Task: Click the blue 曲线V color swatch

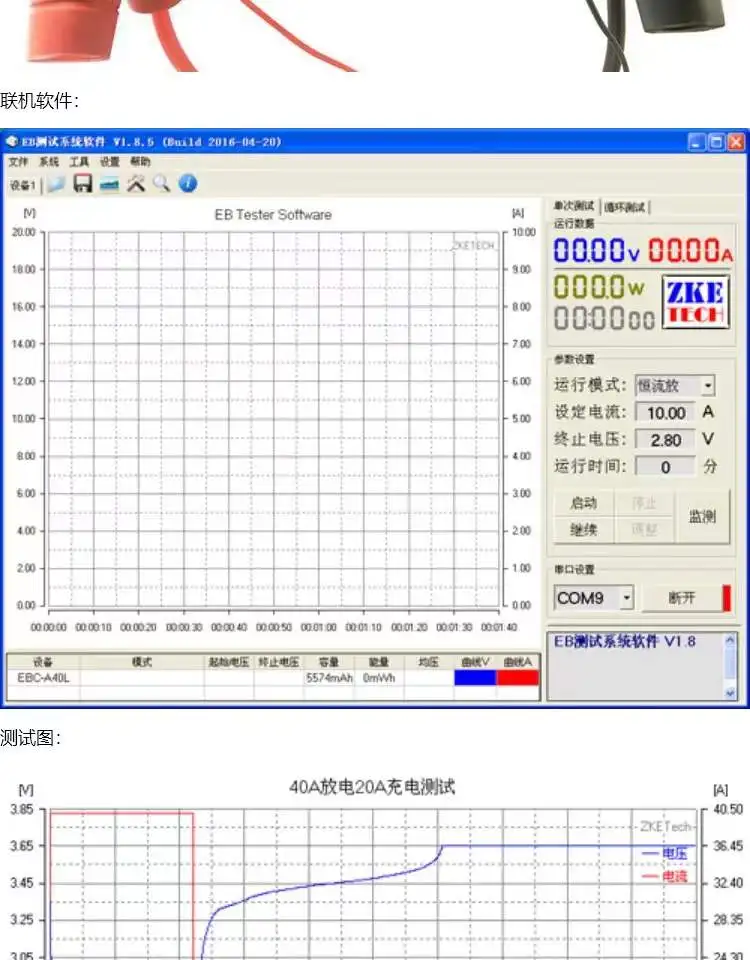Action: point(474,677)
